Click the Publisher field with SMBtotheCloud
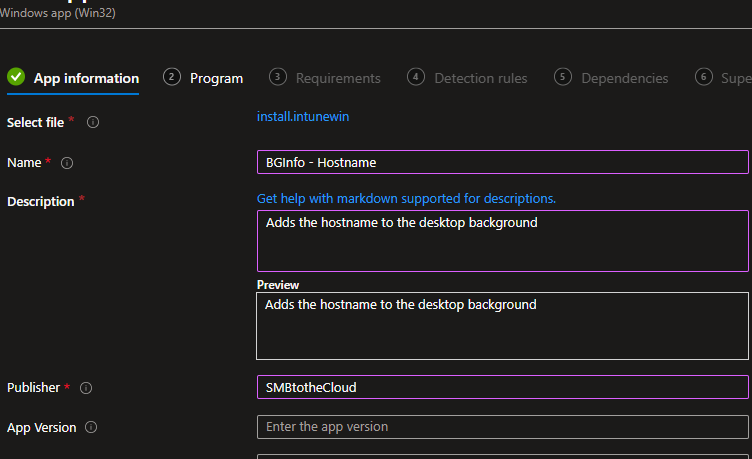752x459 pixels. point(502,387)
